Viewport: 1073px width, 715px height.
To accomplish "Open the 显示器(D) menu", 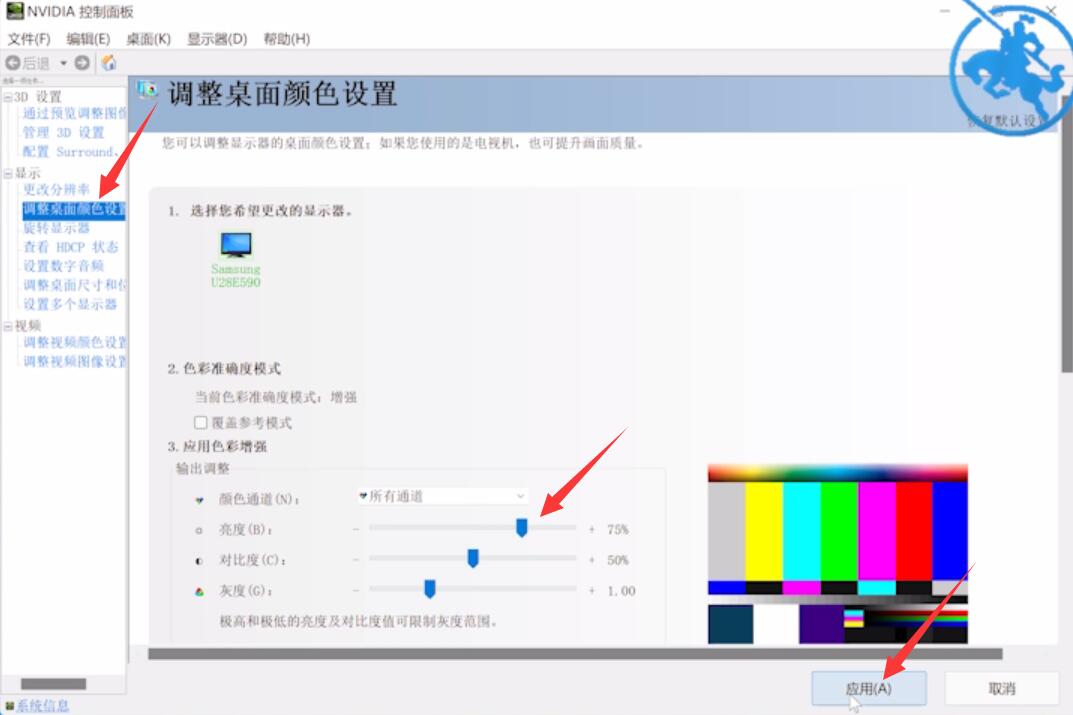I will (217, 39).
